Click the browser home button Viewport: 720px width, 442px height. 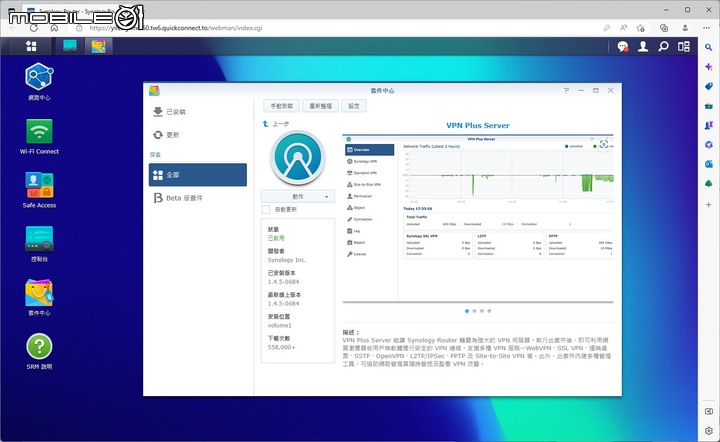tap(54, 28)
